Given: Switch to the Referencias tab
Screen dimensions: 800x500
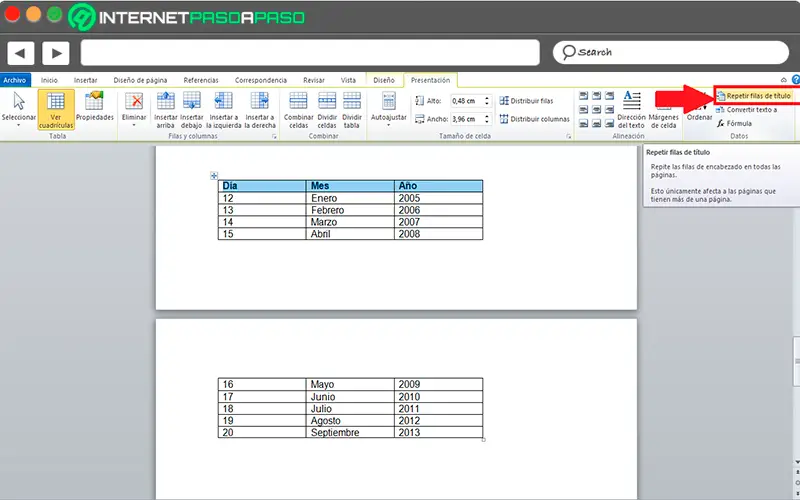Looking at the screenshot, I should (x=201, y=80).
